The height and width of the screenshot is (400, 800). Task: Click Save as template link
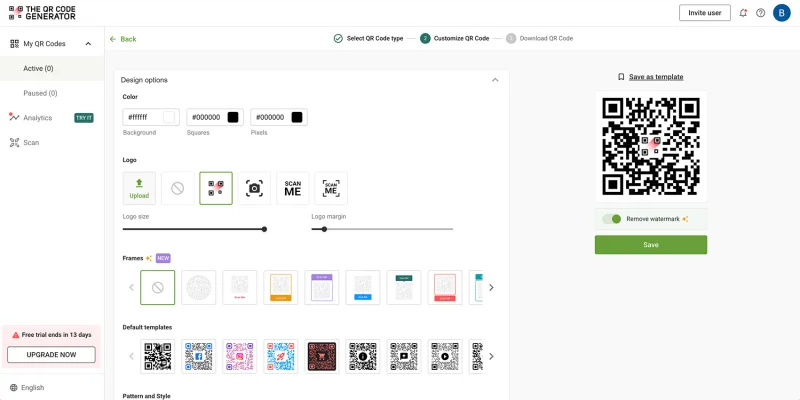coord(651,77)
